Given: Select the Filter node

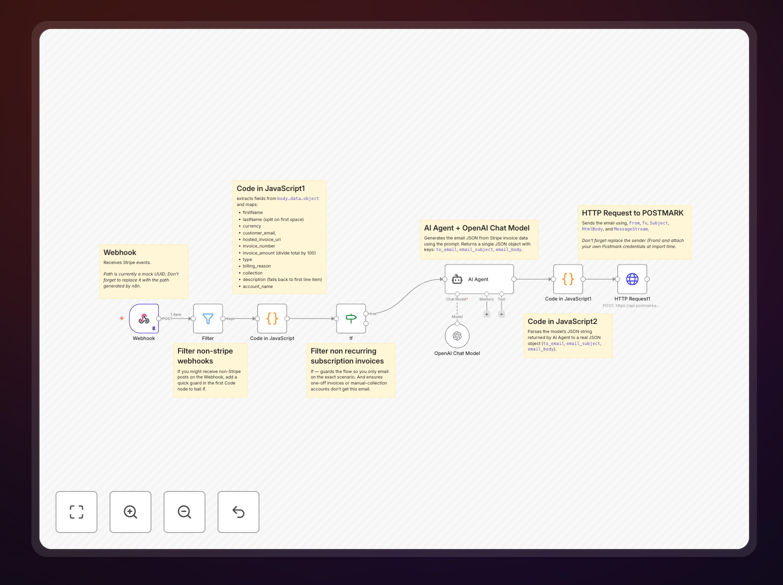Looking at the screenshot, I should [x=208, y=318].
